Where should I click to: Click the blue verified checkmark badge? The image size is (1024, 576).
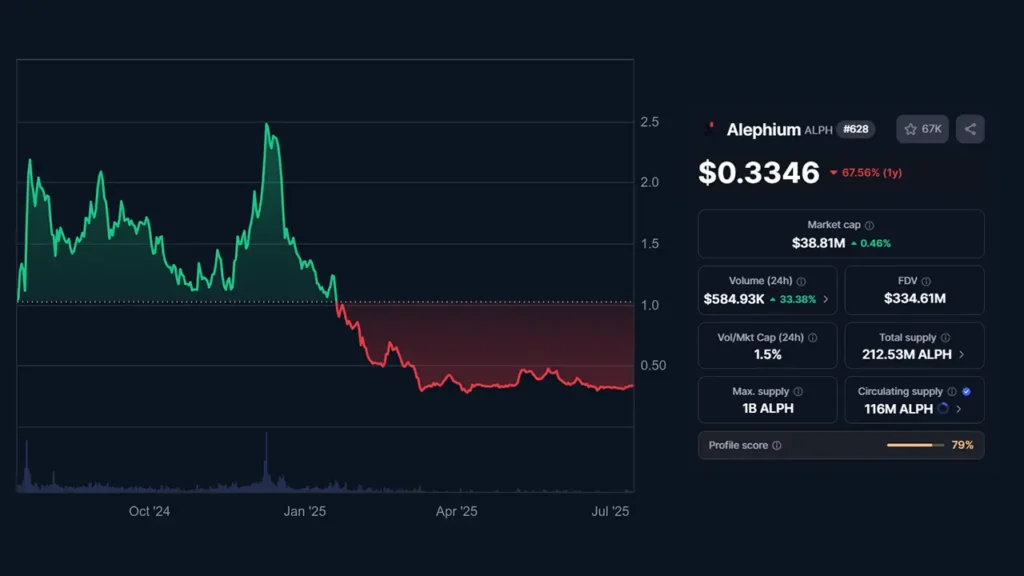pyautogui.click(x=967, y=392)
